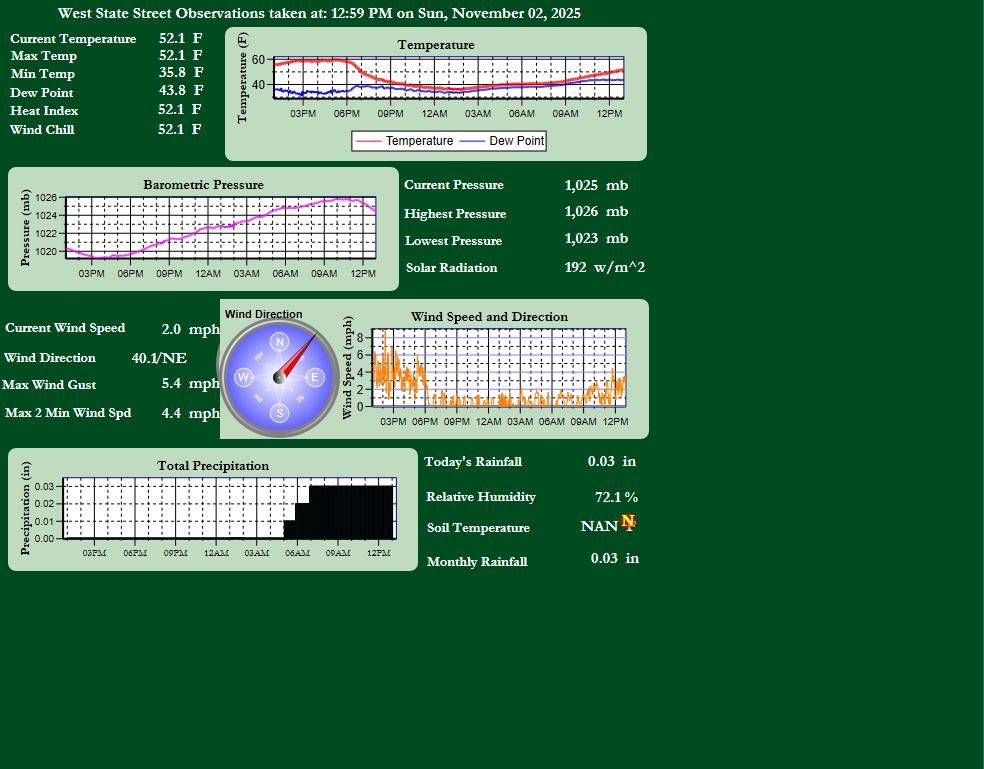The width and height of the screenshot is (984, 769).
Task: Click the Wind Direction reading 40.1/NE
Action: coord(159,358)
